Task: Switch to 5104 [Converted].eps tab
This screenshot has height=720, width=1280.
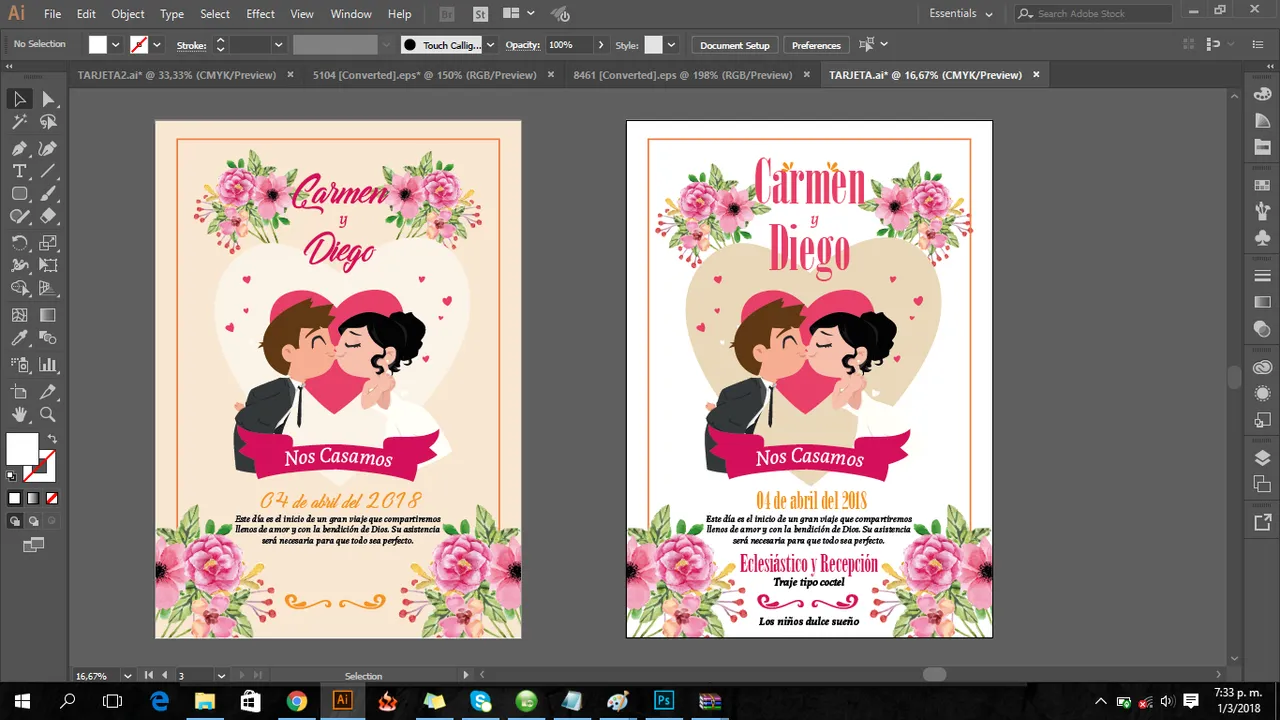Action: click(424, 75)
